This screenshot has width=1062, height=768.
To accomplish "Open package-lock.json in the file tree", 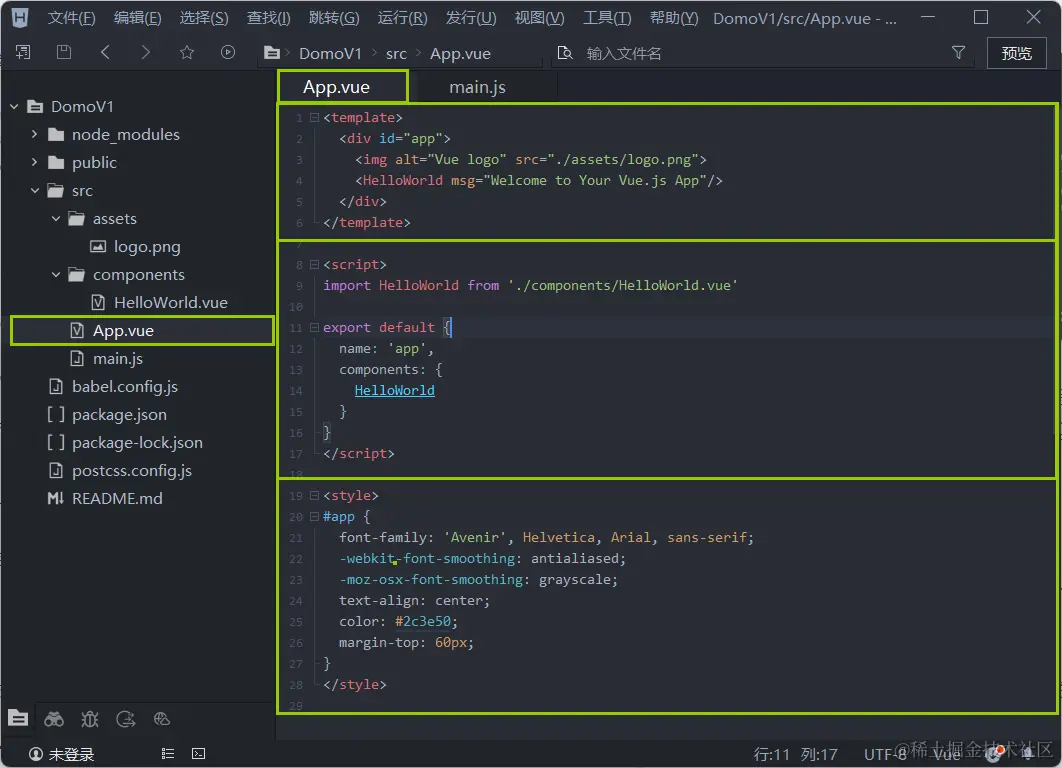I will (137, 442).
